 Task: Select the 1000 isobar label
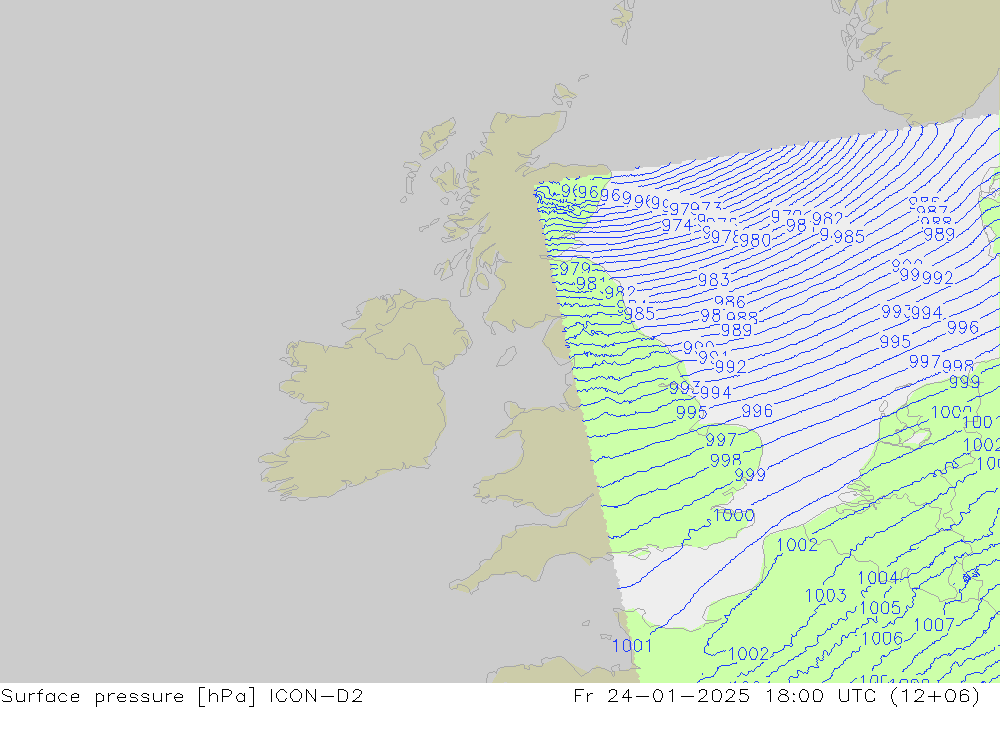(733, 515)
